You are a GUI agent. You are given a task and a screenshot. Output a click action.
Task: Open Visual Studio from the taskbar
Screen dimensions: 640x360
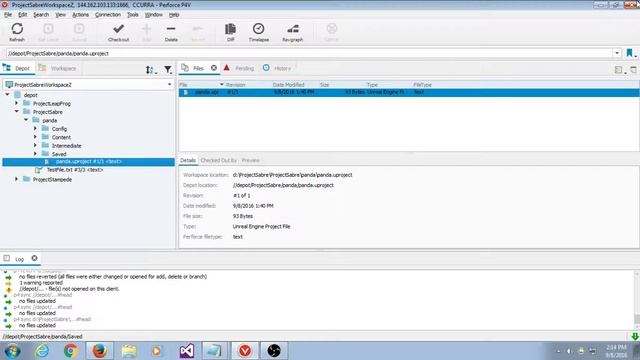(187, 351)
